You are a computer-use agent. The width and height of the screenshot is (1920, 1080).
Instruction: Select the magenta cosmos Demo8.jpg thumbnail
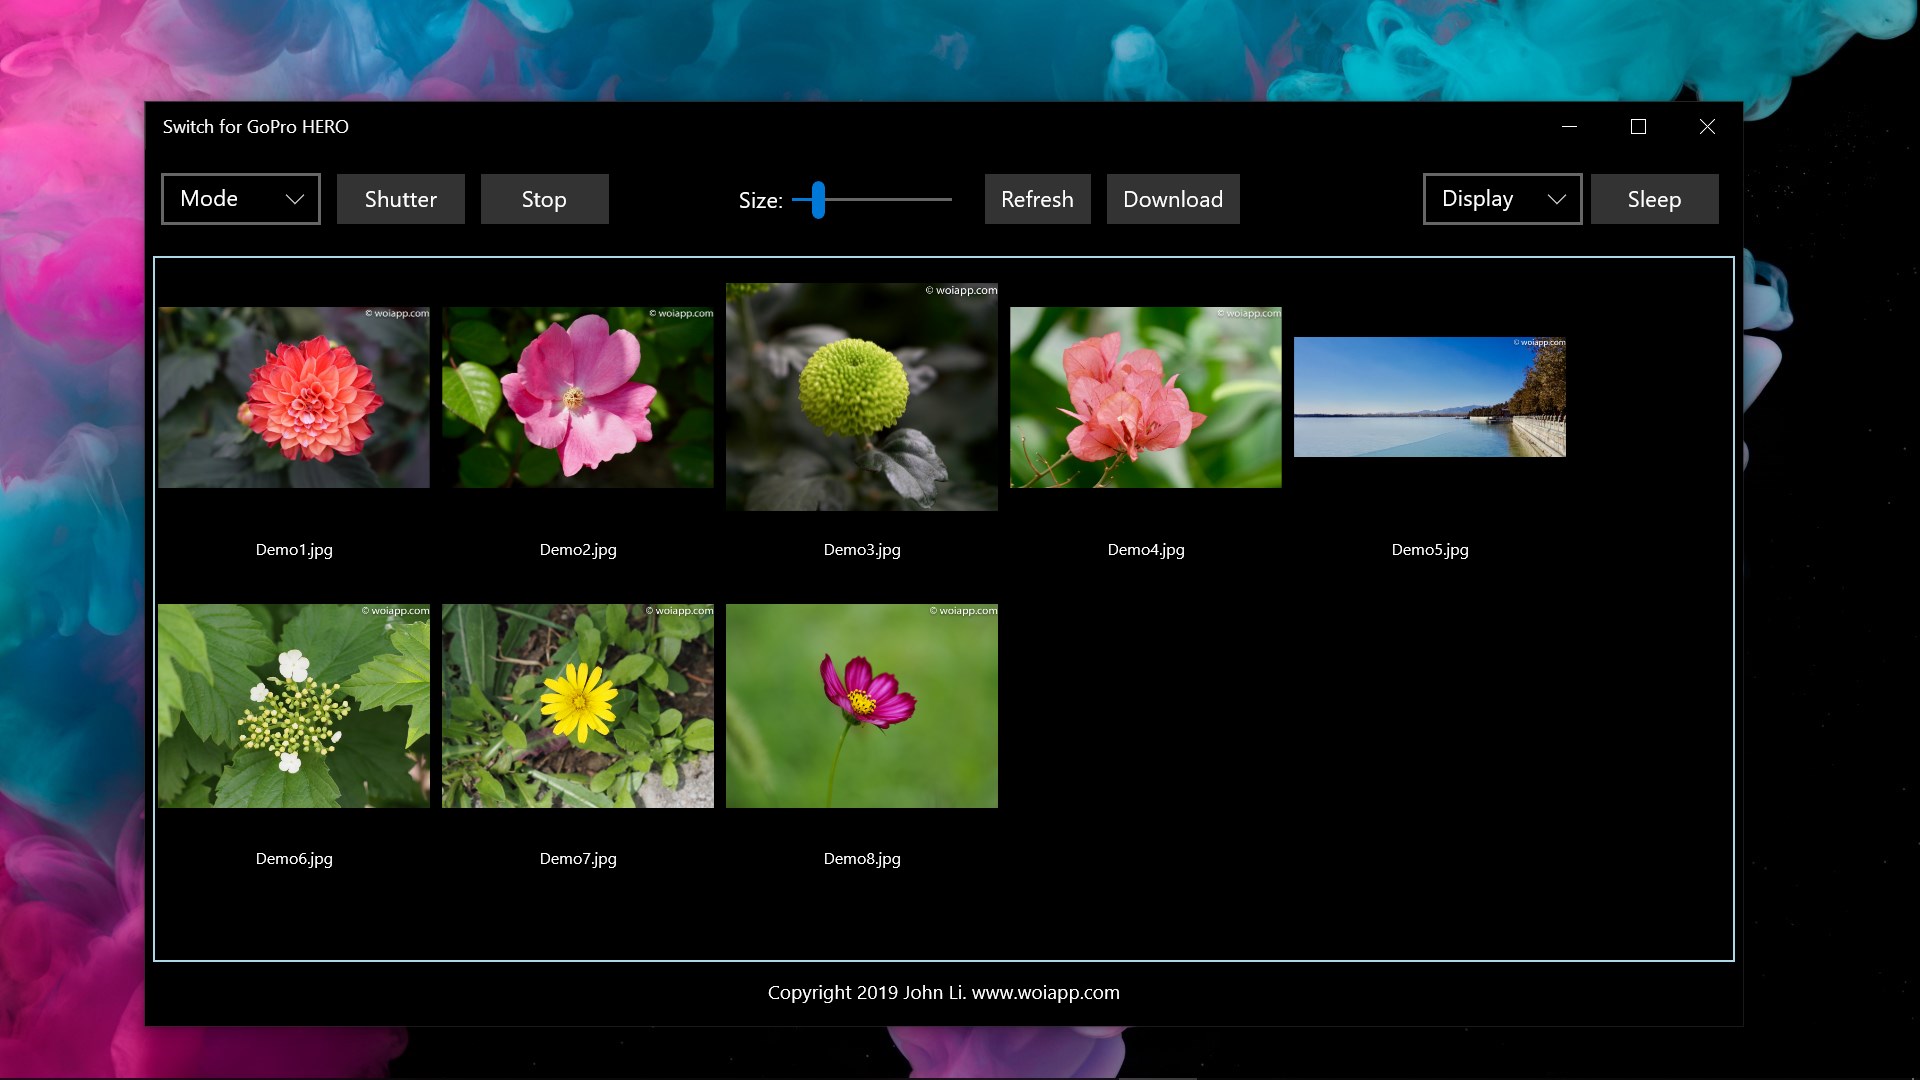click(x=862, y=706)
